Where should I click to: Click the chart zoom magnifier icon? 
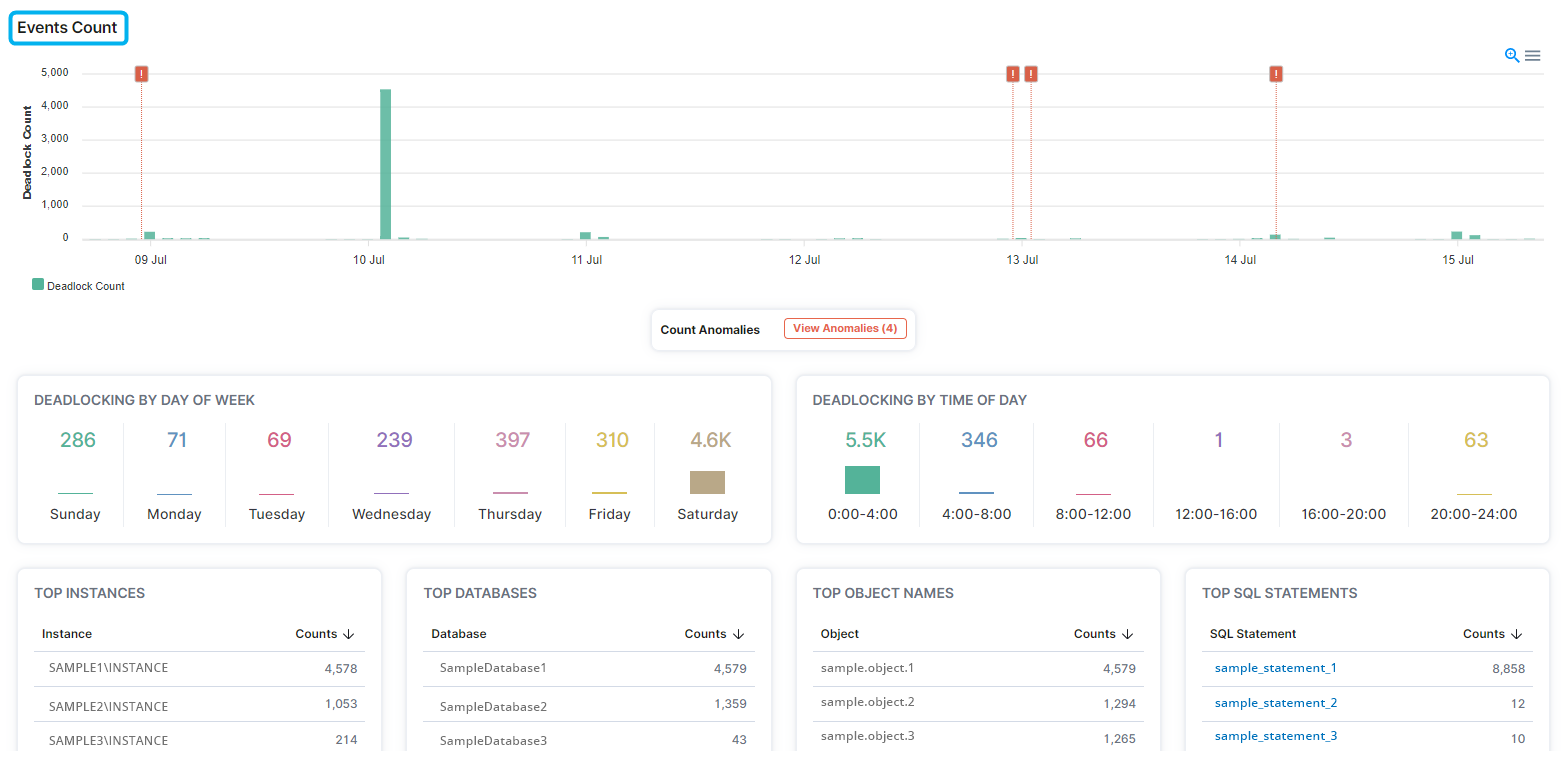tap(1511, 56)
